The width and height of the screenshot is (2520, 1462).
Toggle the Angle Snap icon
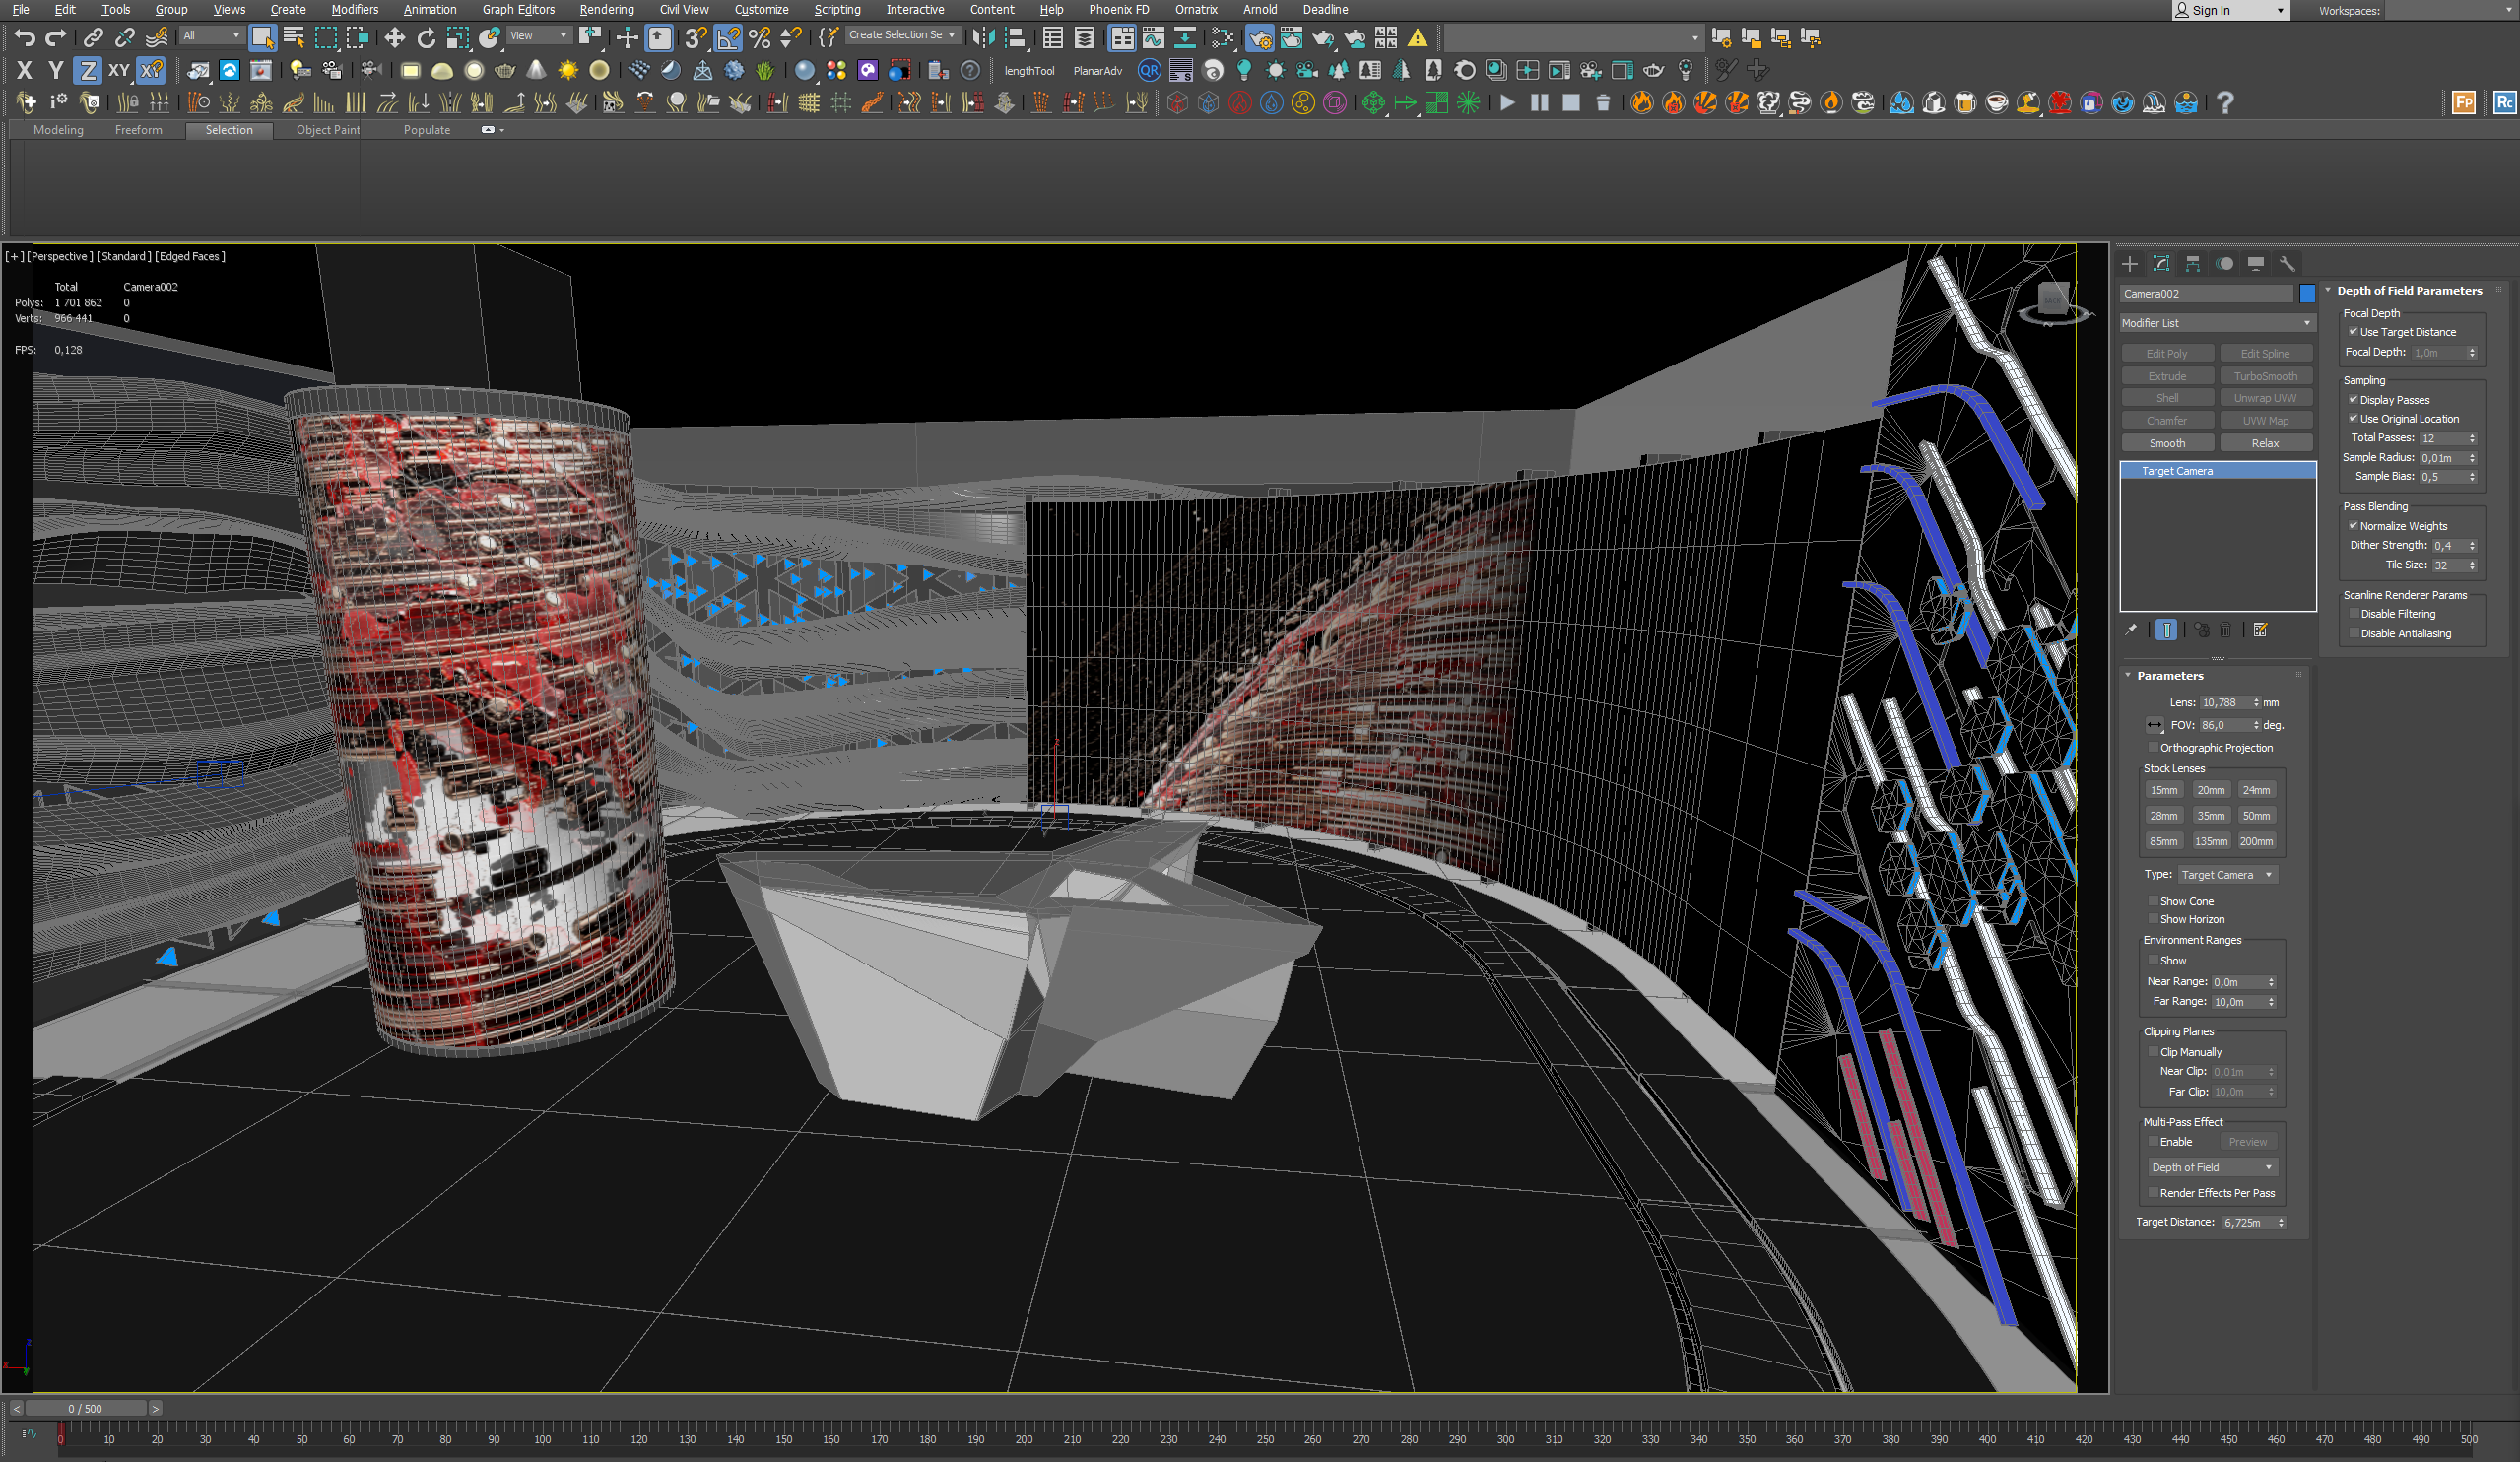(728, 38)
